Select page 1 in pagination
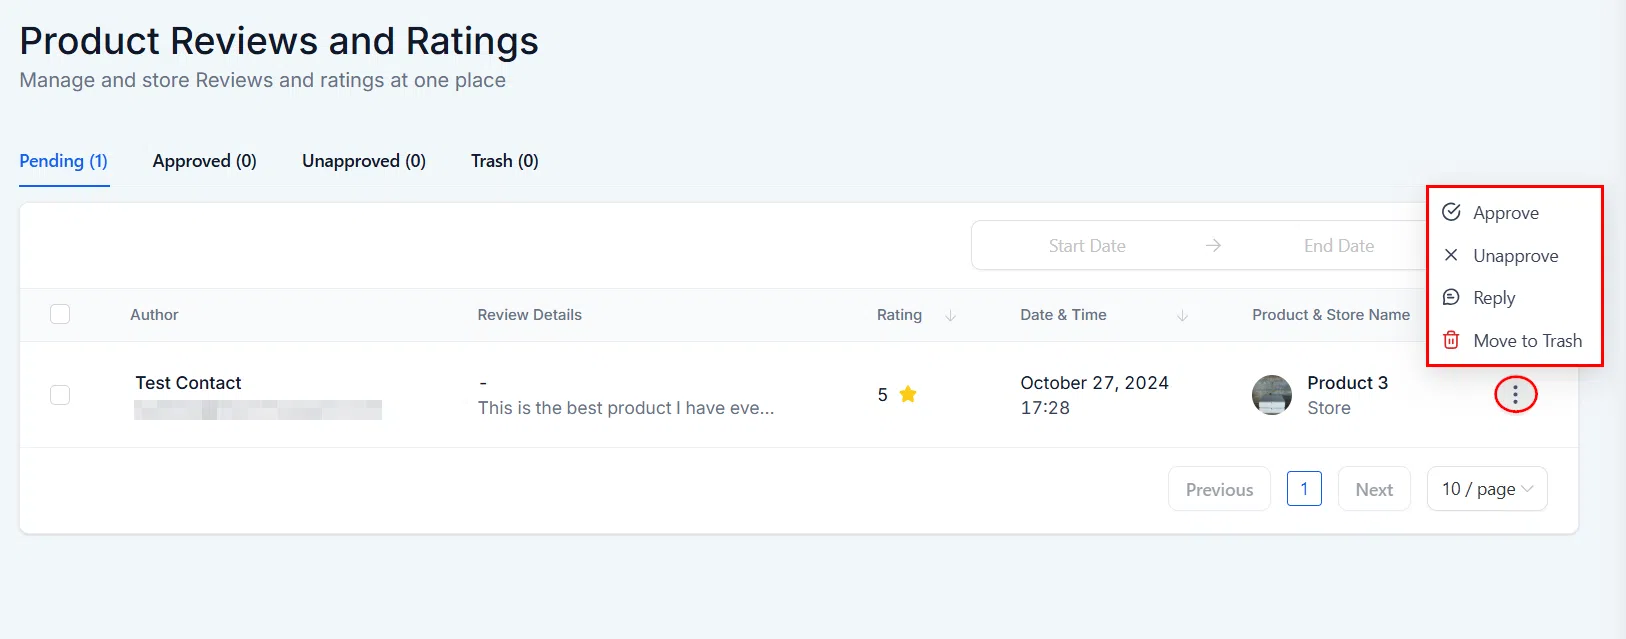The width and height of the screenshot is (1626, 639). point(1304,488)
